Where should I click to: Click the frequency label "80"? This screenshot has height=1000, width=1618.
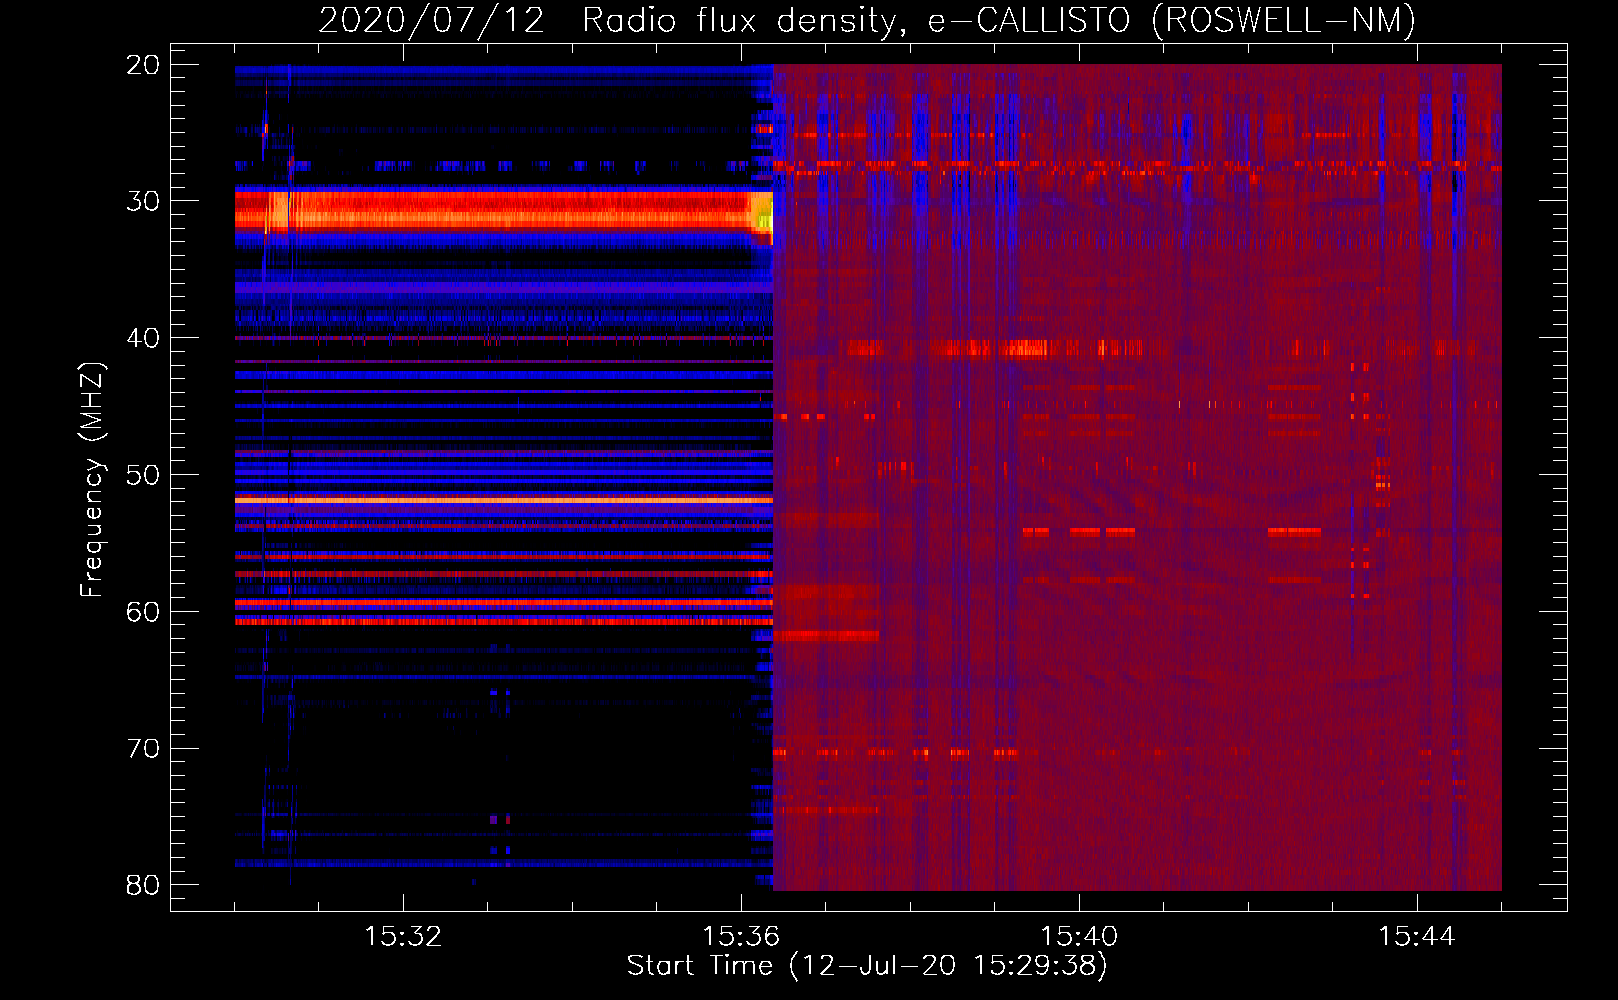coord(143,885)
